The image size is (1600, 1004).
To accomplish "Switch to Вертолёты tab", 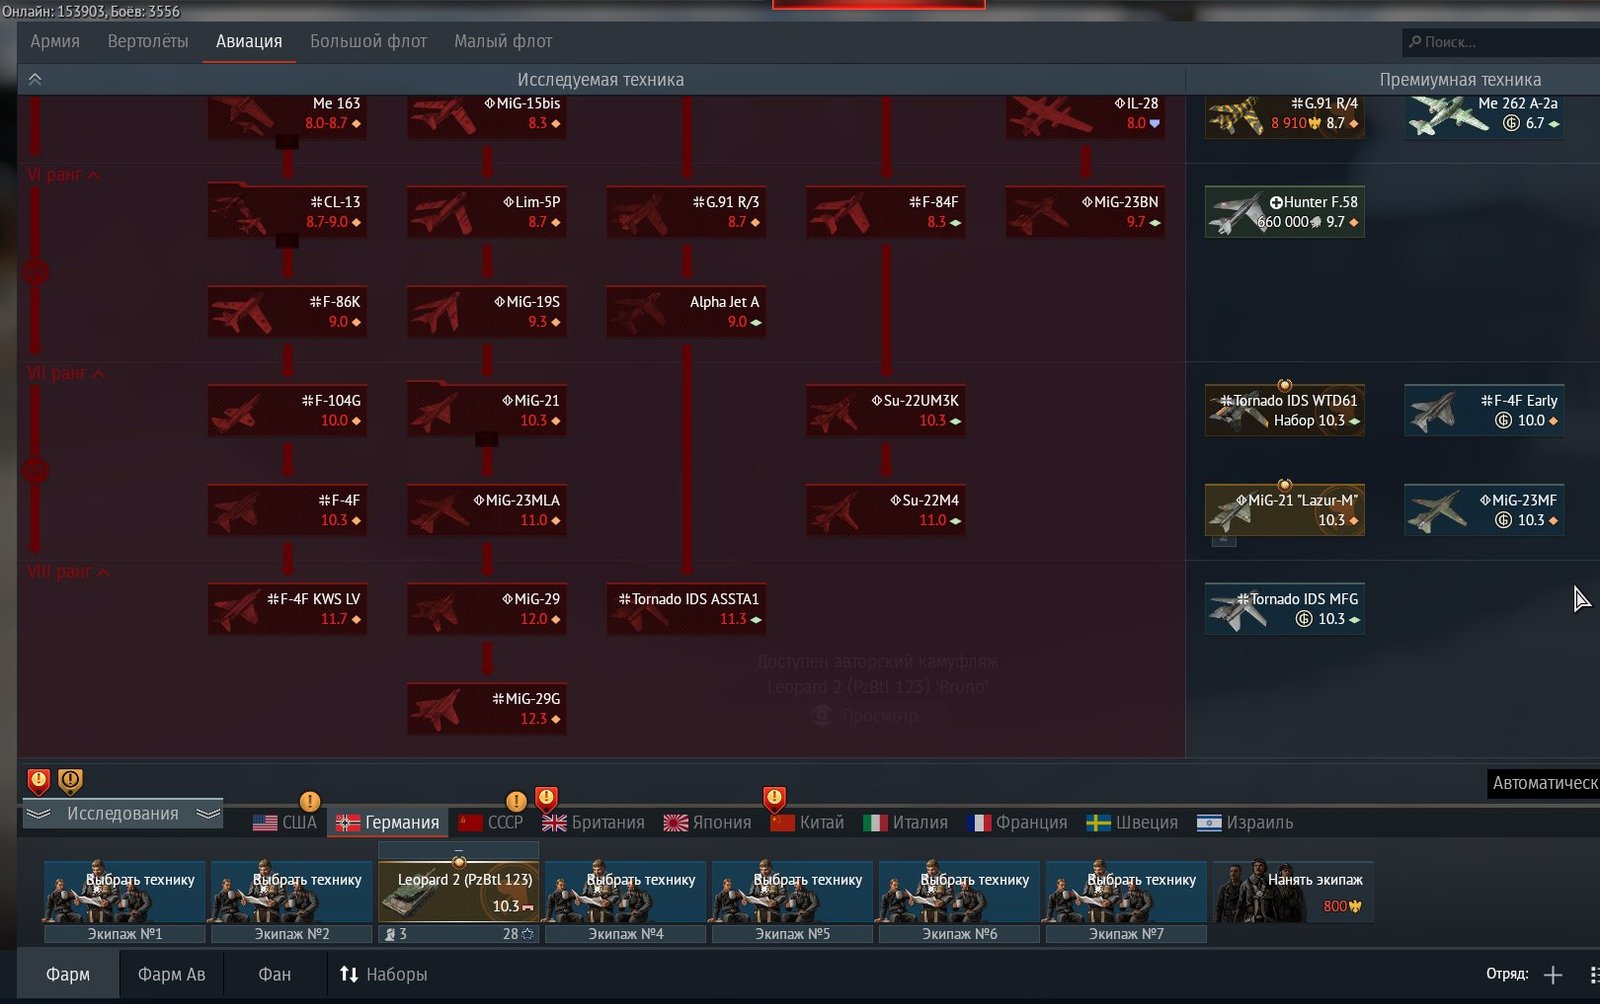I will pos(148,41).
